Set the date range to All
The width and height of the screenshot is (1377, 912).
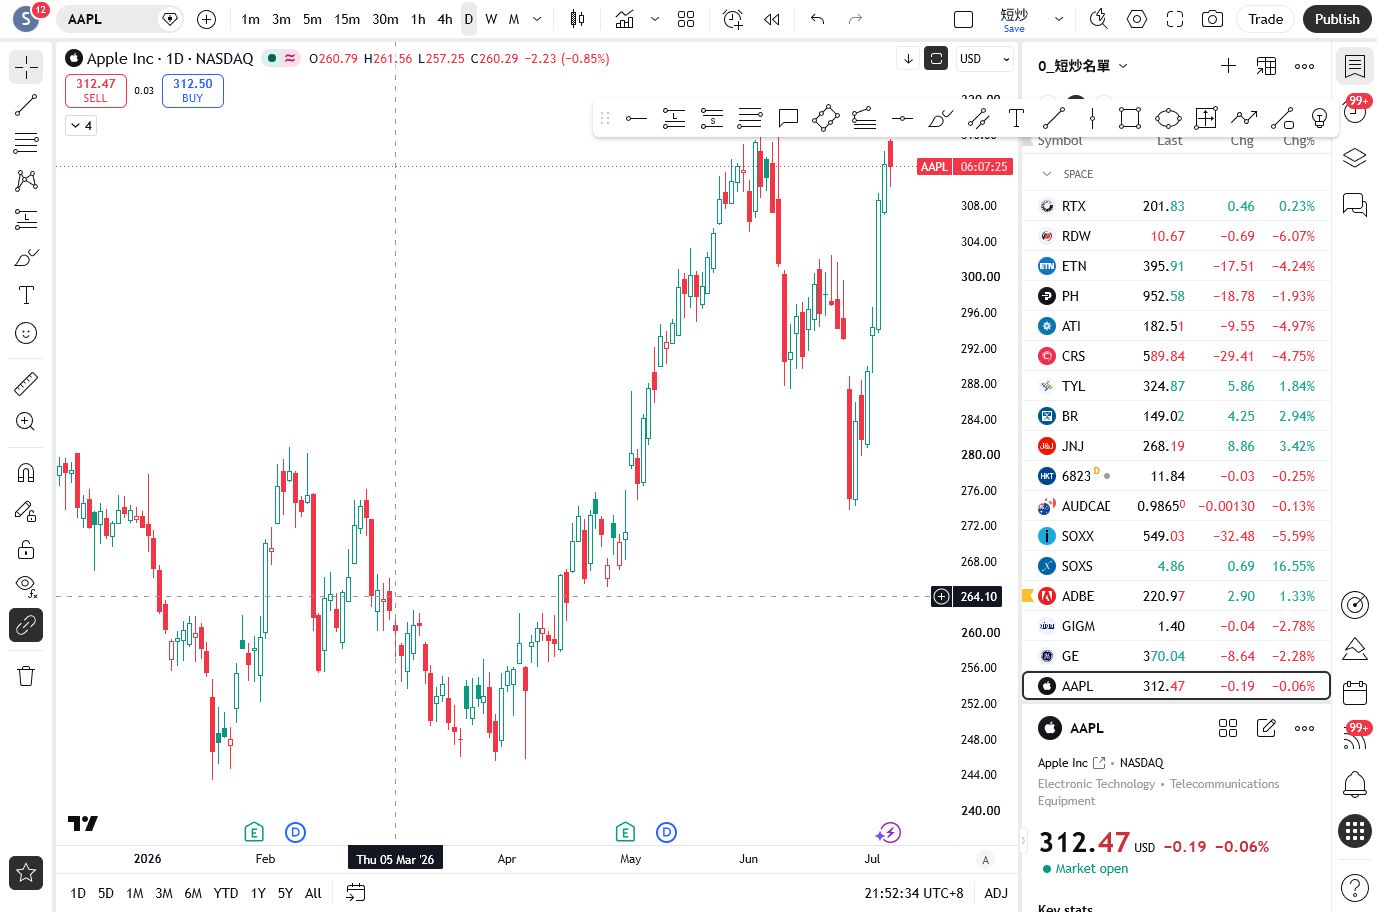(313, 893)
